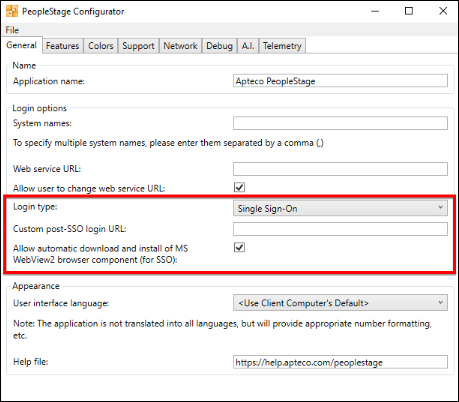Toggle Allow user to change web service URL
Viewport: 459px width, 402px height.
239,187
